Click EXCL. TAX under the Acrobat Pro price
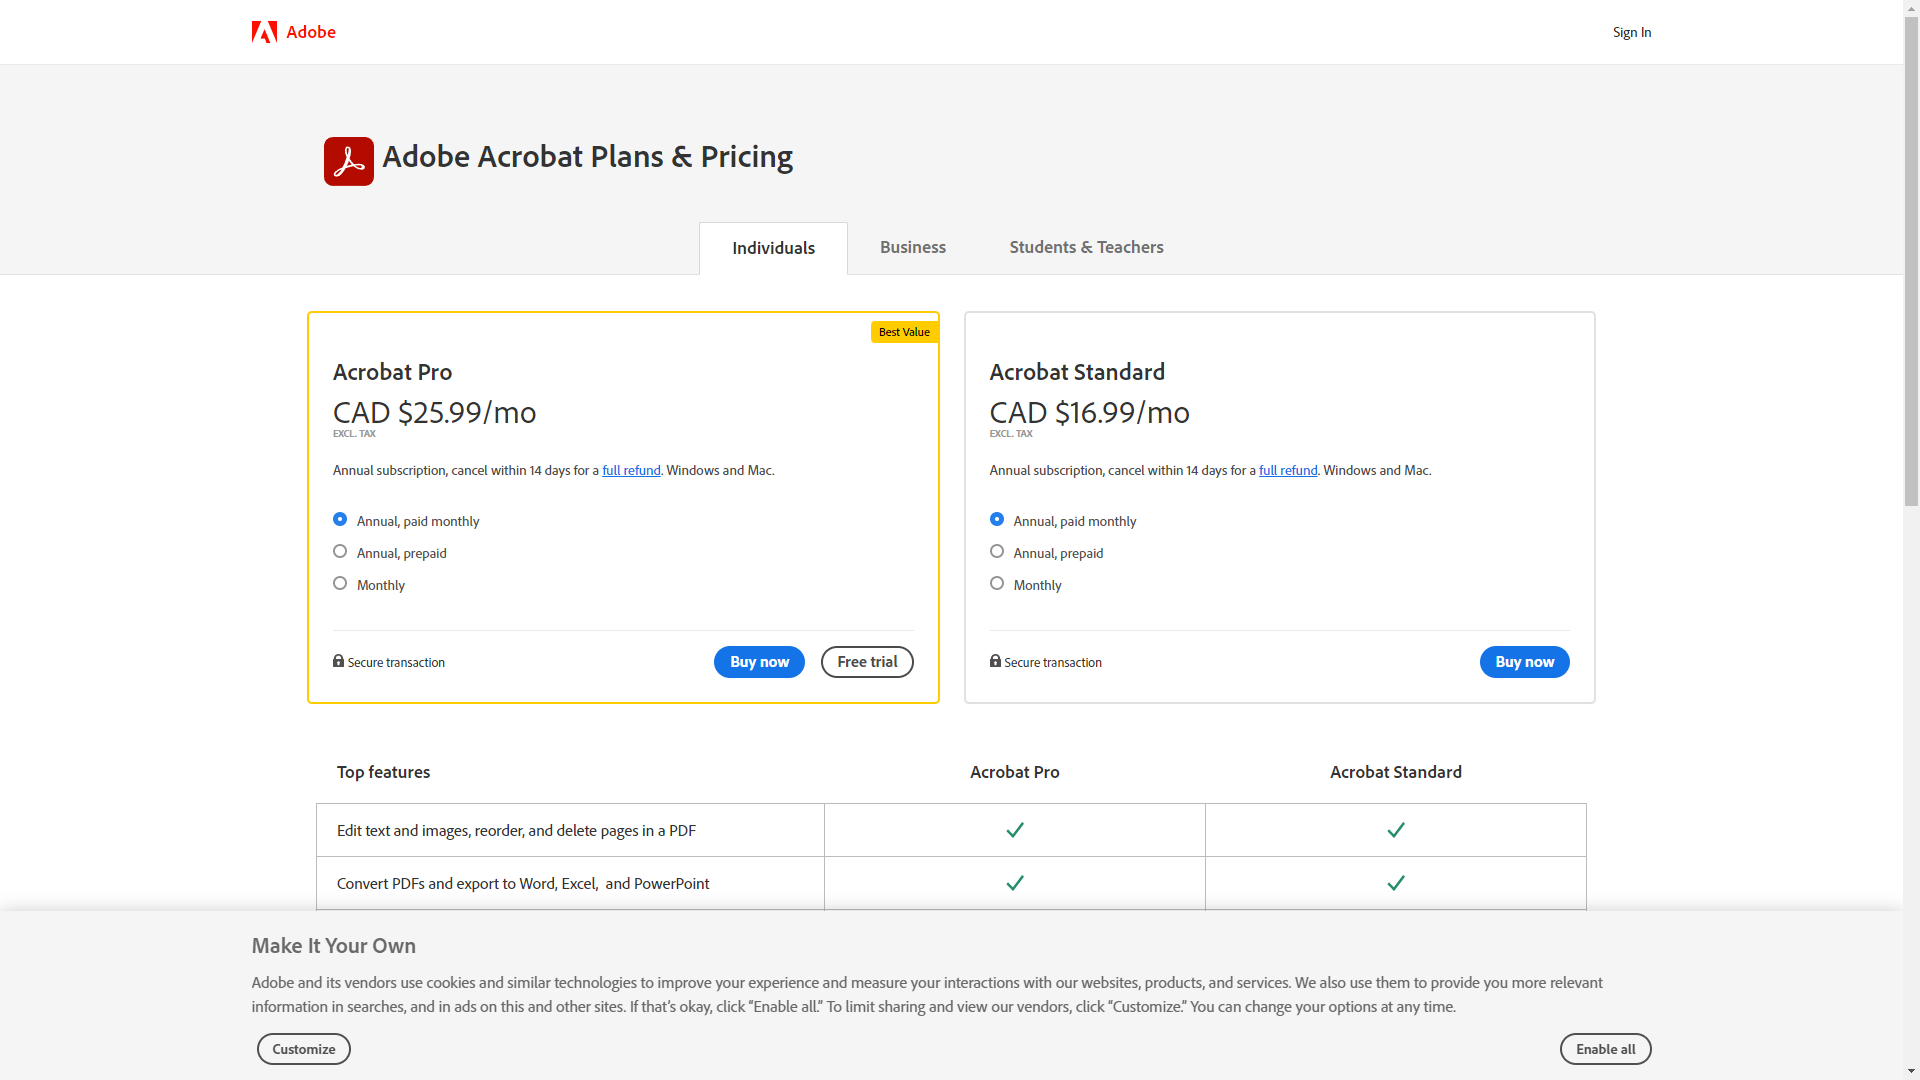1920x1080 pixels. (354, 434)
